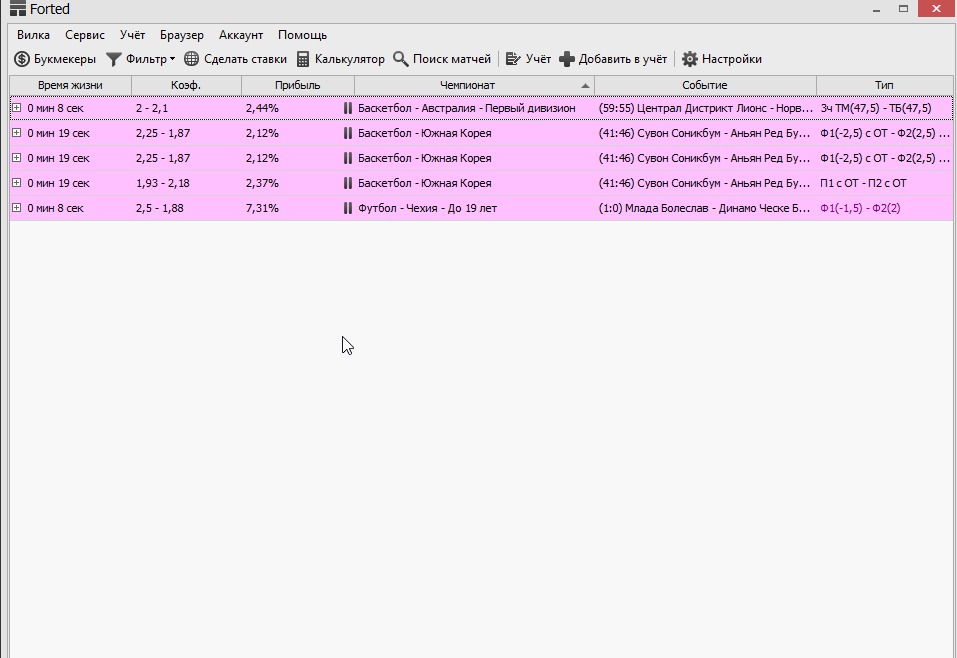957x658 pixels.
Task: Sort by Время жизни column header
Action: click(x=70, y=85)
